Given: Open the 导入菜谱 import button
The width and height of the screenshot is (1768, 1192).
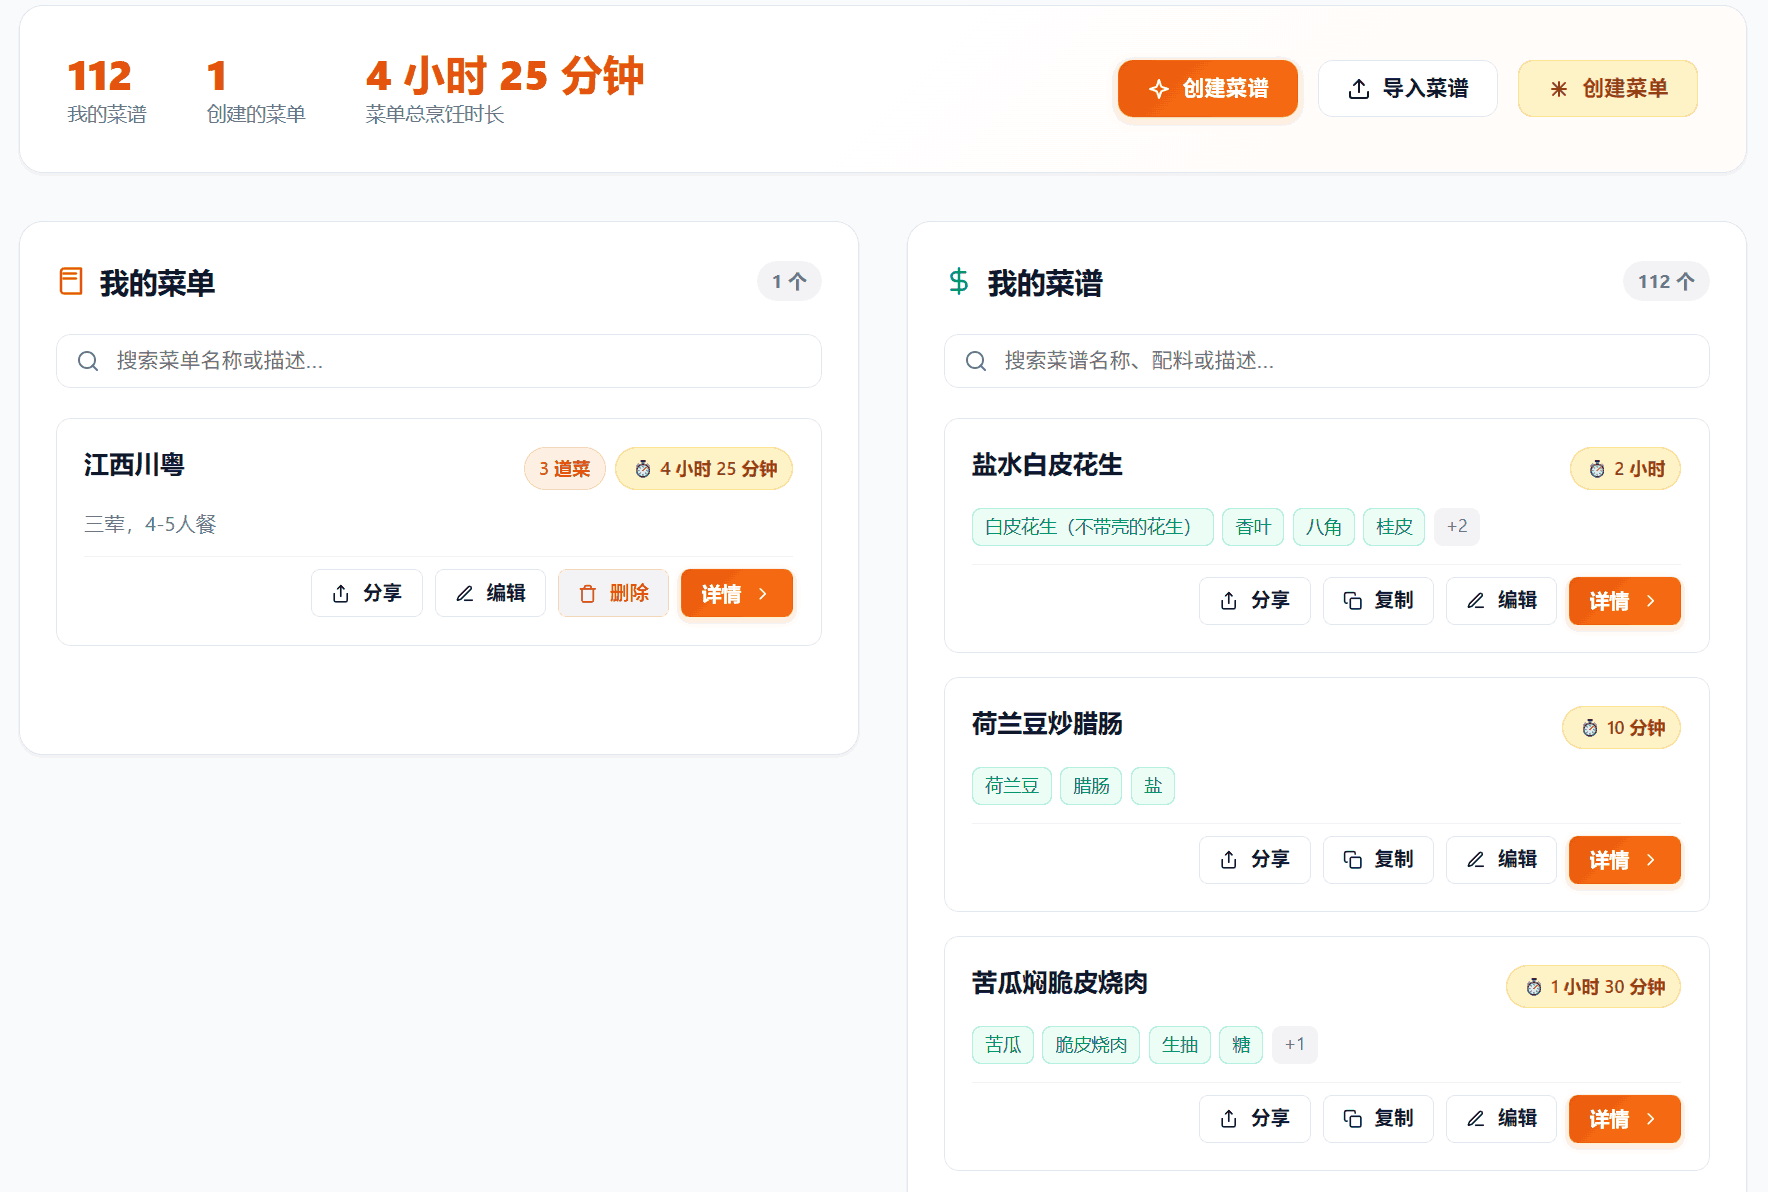Looking at the screenshot, I should click(x=1408, y=88).
